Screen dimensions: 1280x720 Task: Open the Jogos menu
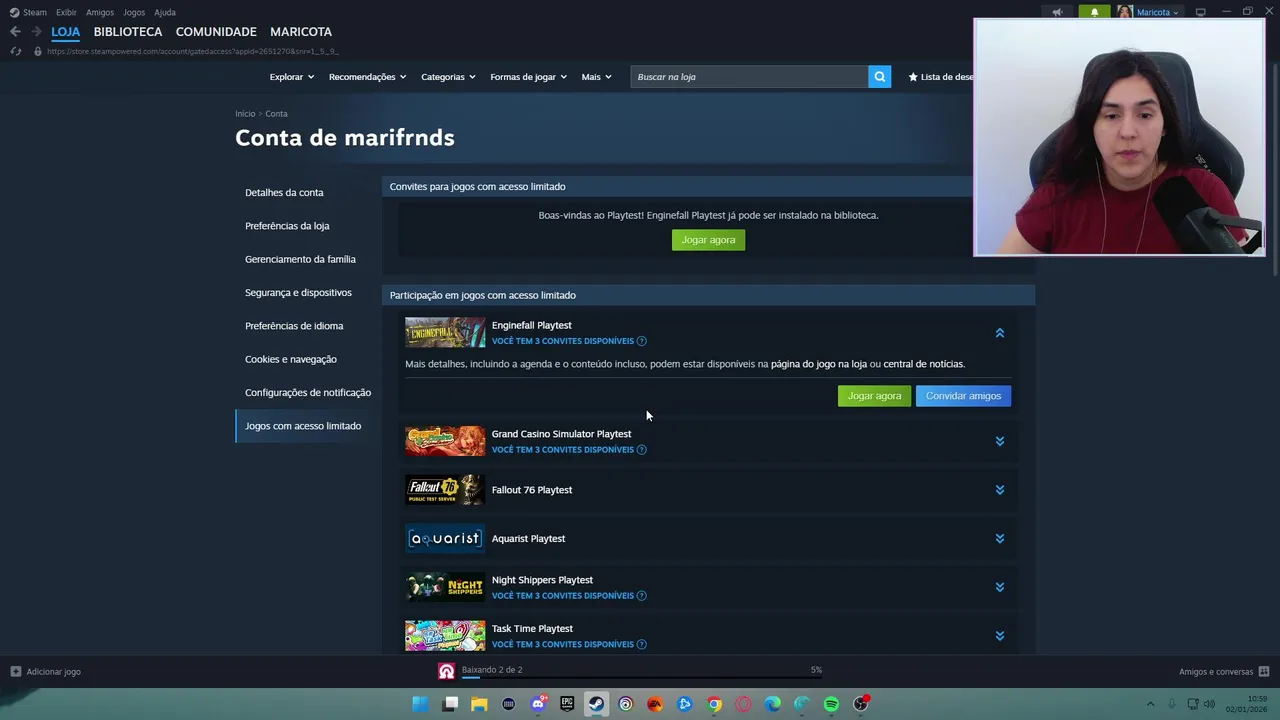click(134, 12)
